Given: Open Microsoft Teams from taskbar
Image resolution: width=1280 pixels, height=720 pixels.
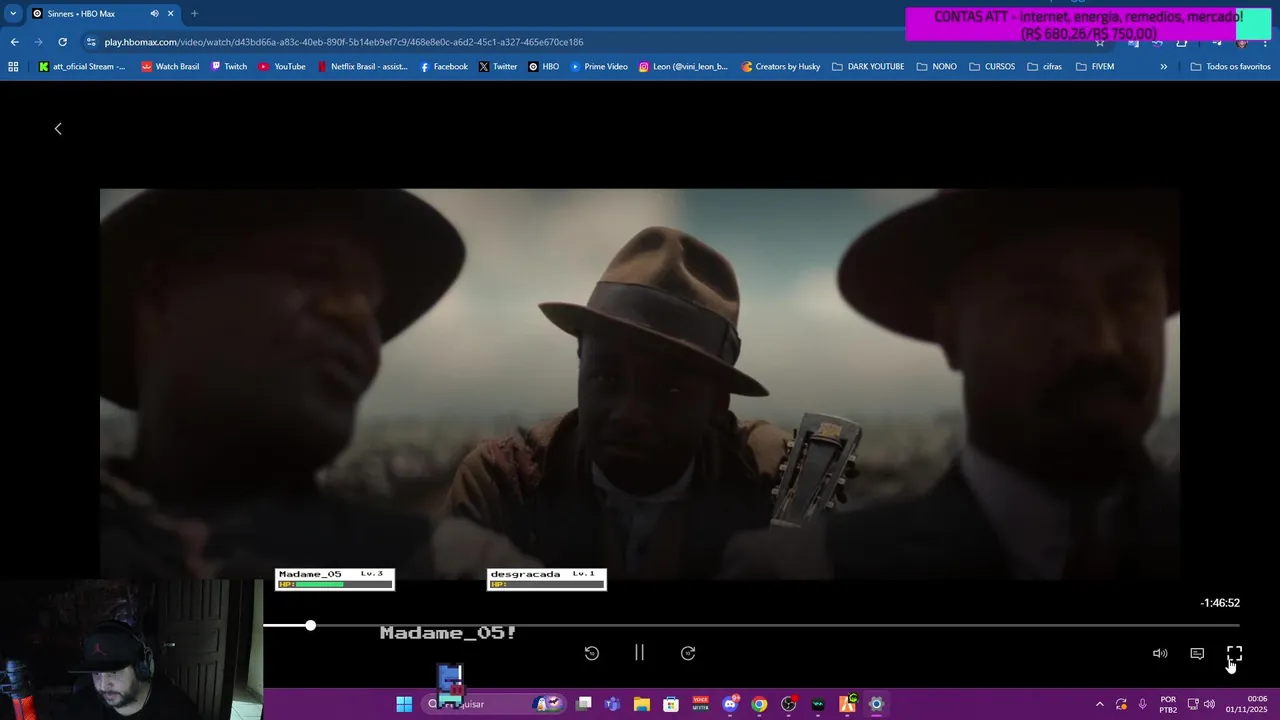Looking at the screenshot, I should 612,704.
